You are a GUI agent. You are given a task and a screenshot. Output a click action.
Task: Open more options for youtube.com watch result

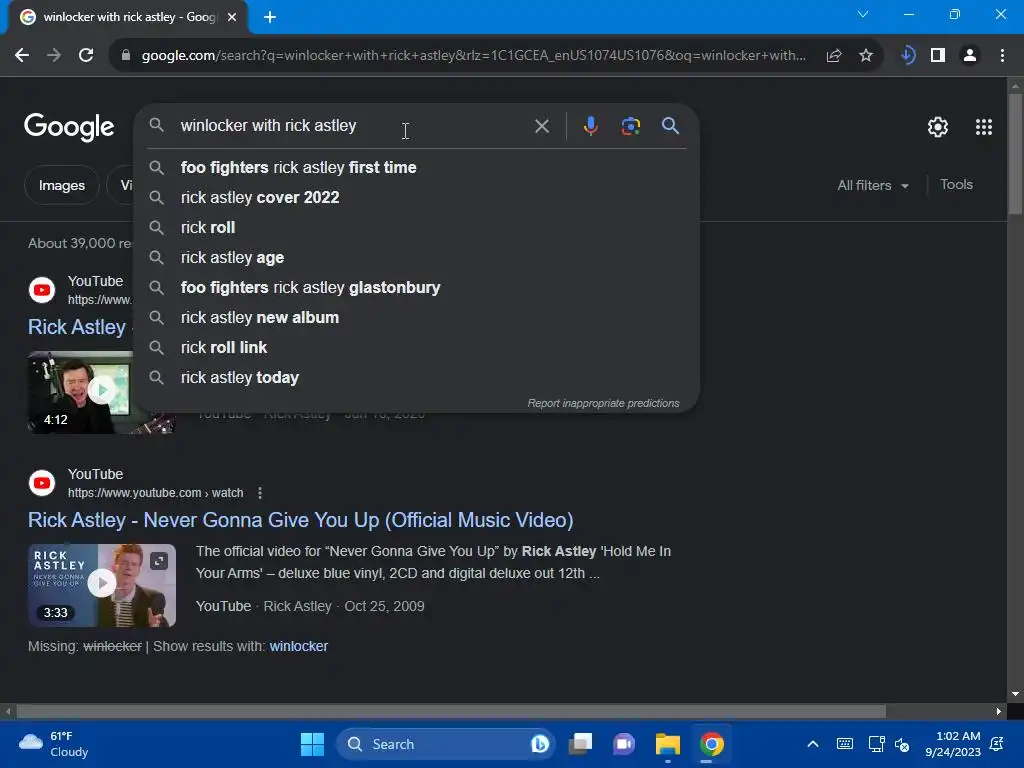[260, 493]
